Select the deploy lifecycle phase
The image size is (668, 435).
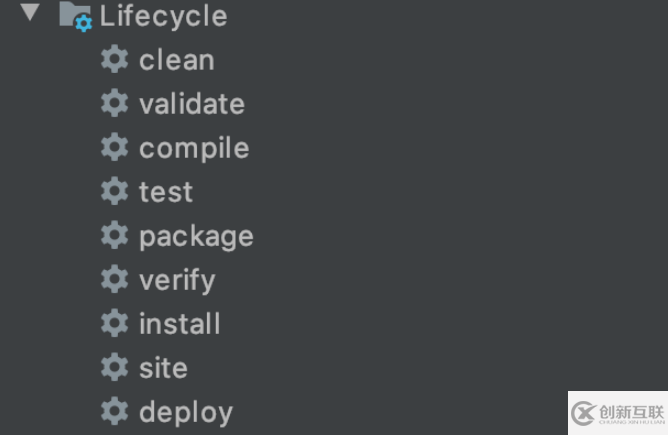pos(186,413)
